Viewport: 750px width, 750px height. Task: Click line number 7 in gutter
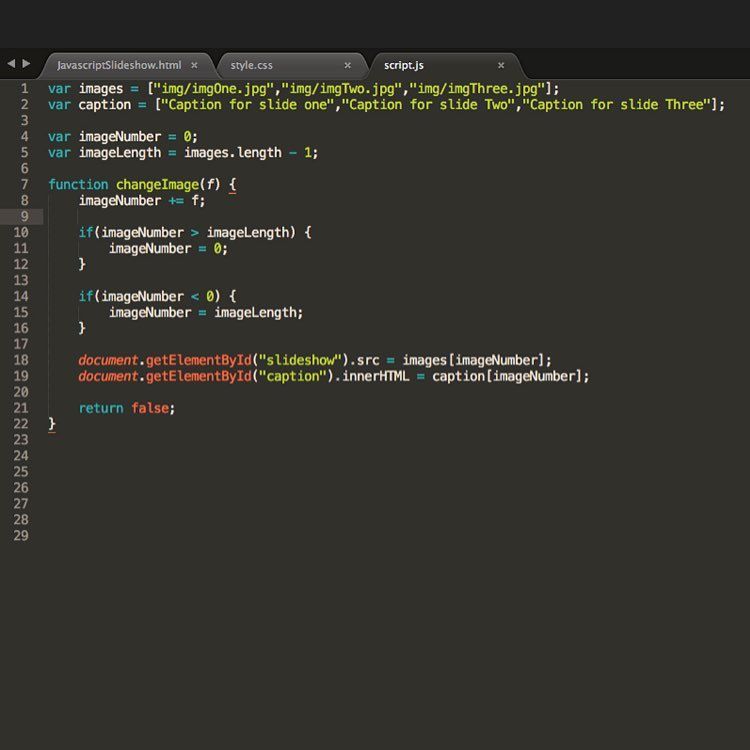tap(24, 184)
